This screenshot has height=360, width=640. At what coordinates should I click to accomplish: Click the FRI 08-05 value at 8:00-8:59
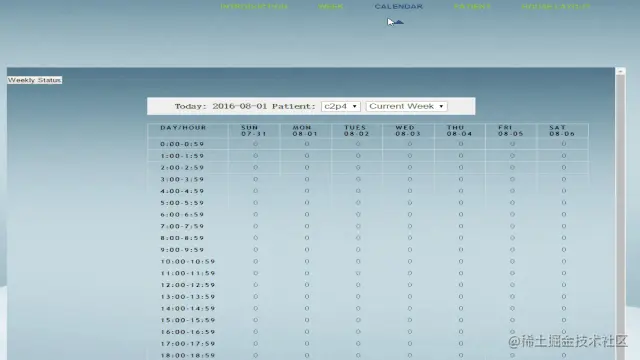click(512, 238)
